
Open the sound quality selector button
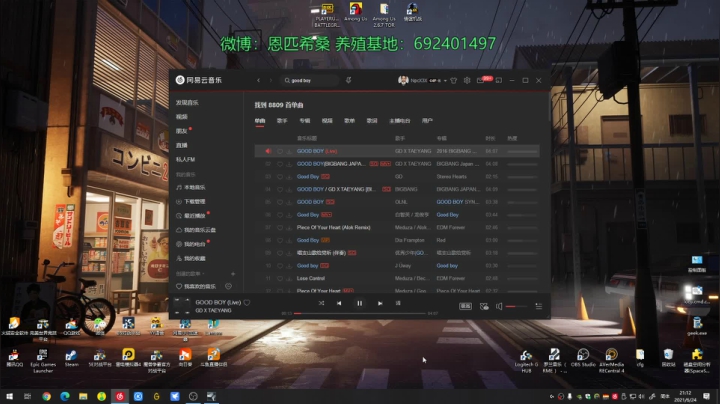coord(465,306)
